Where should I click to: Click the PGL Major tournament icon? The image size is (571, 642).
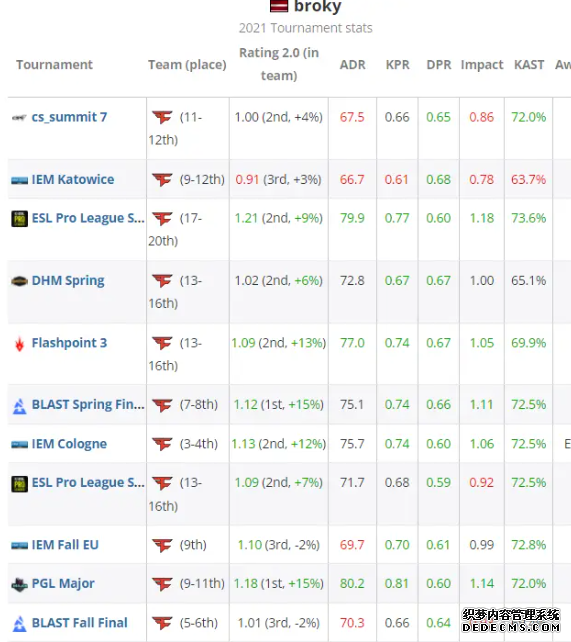pos(19,584)
